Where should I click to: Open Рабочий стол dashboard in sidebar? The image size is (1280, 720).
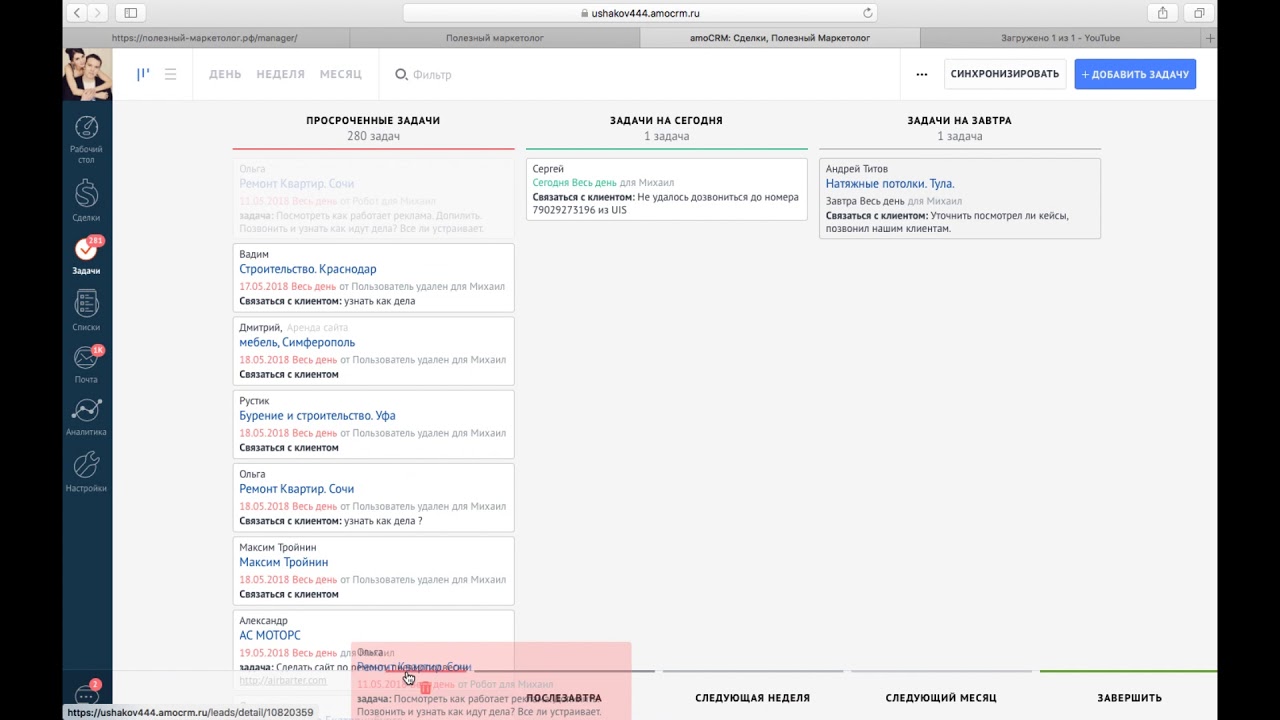click(x=86, y=138)
